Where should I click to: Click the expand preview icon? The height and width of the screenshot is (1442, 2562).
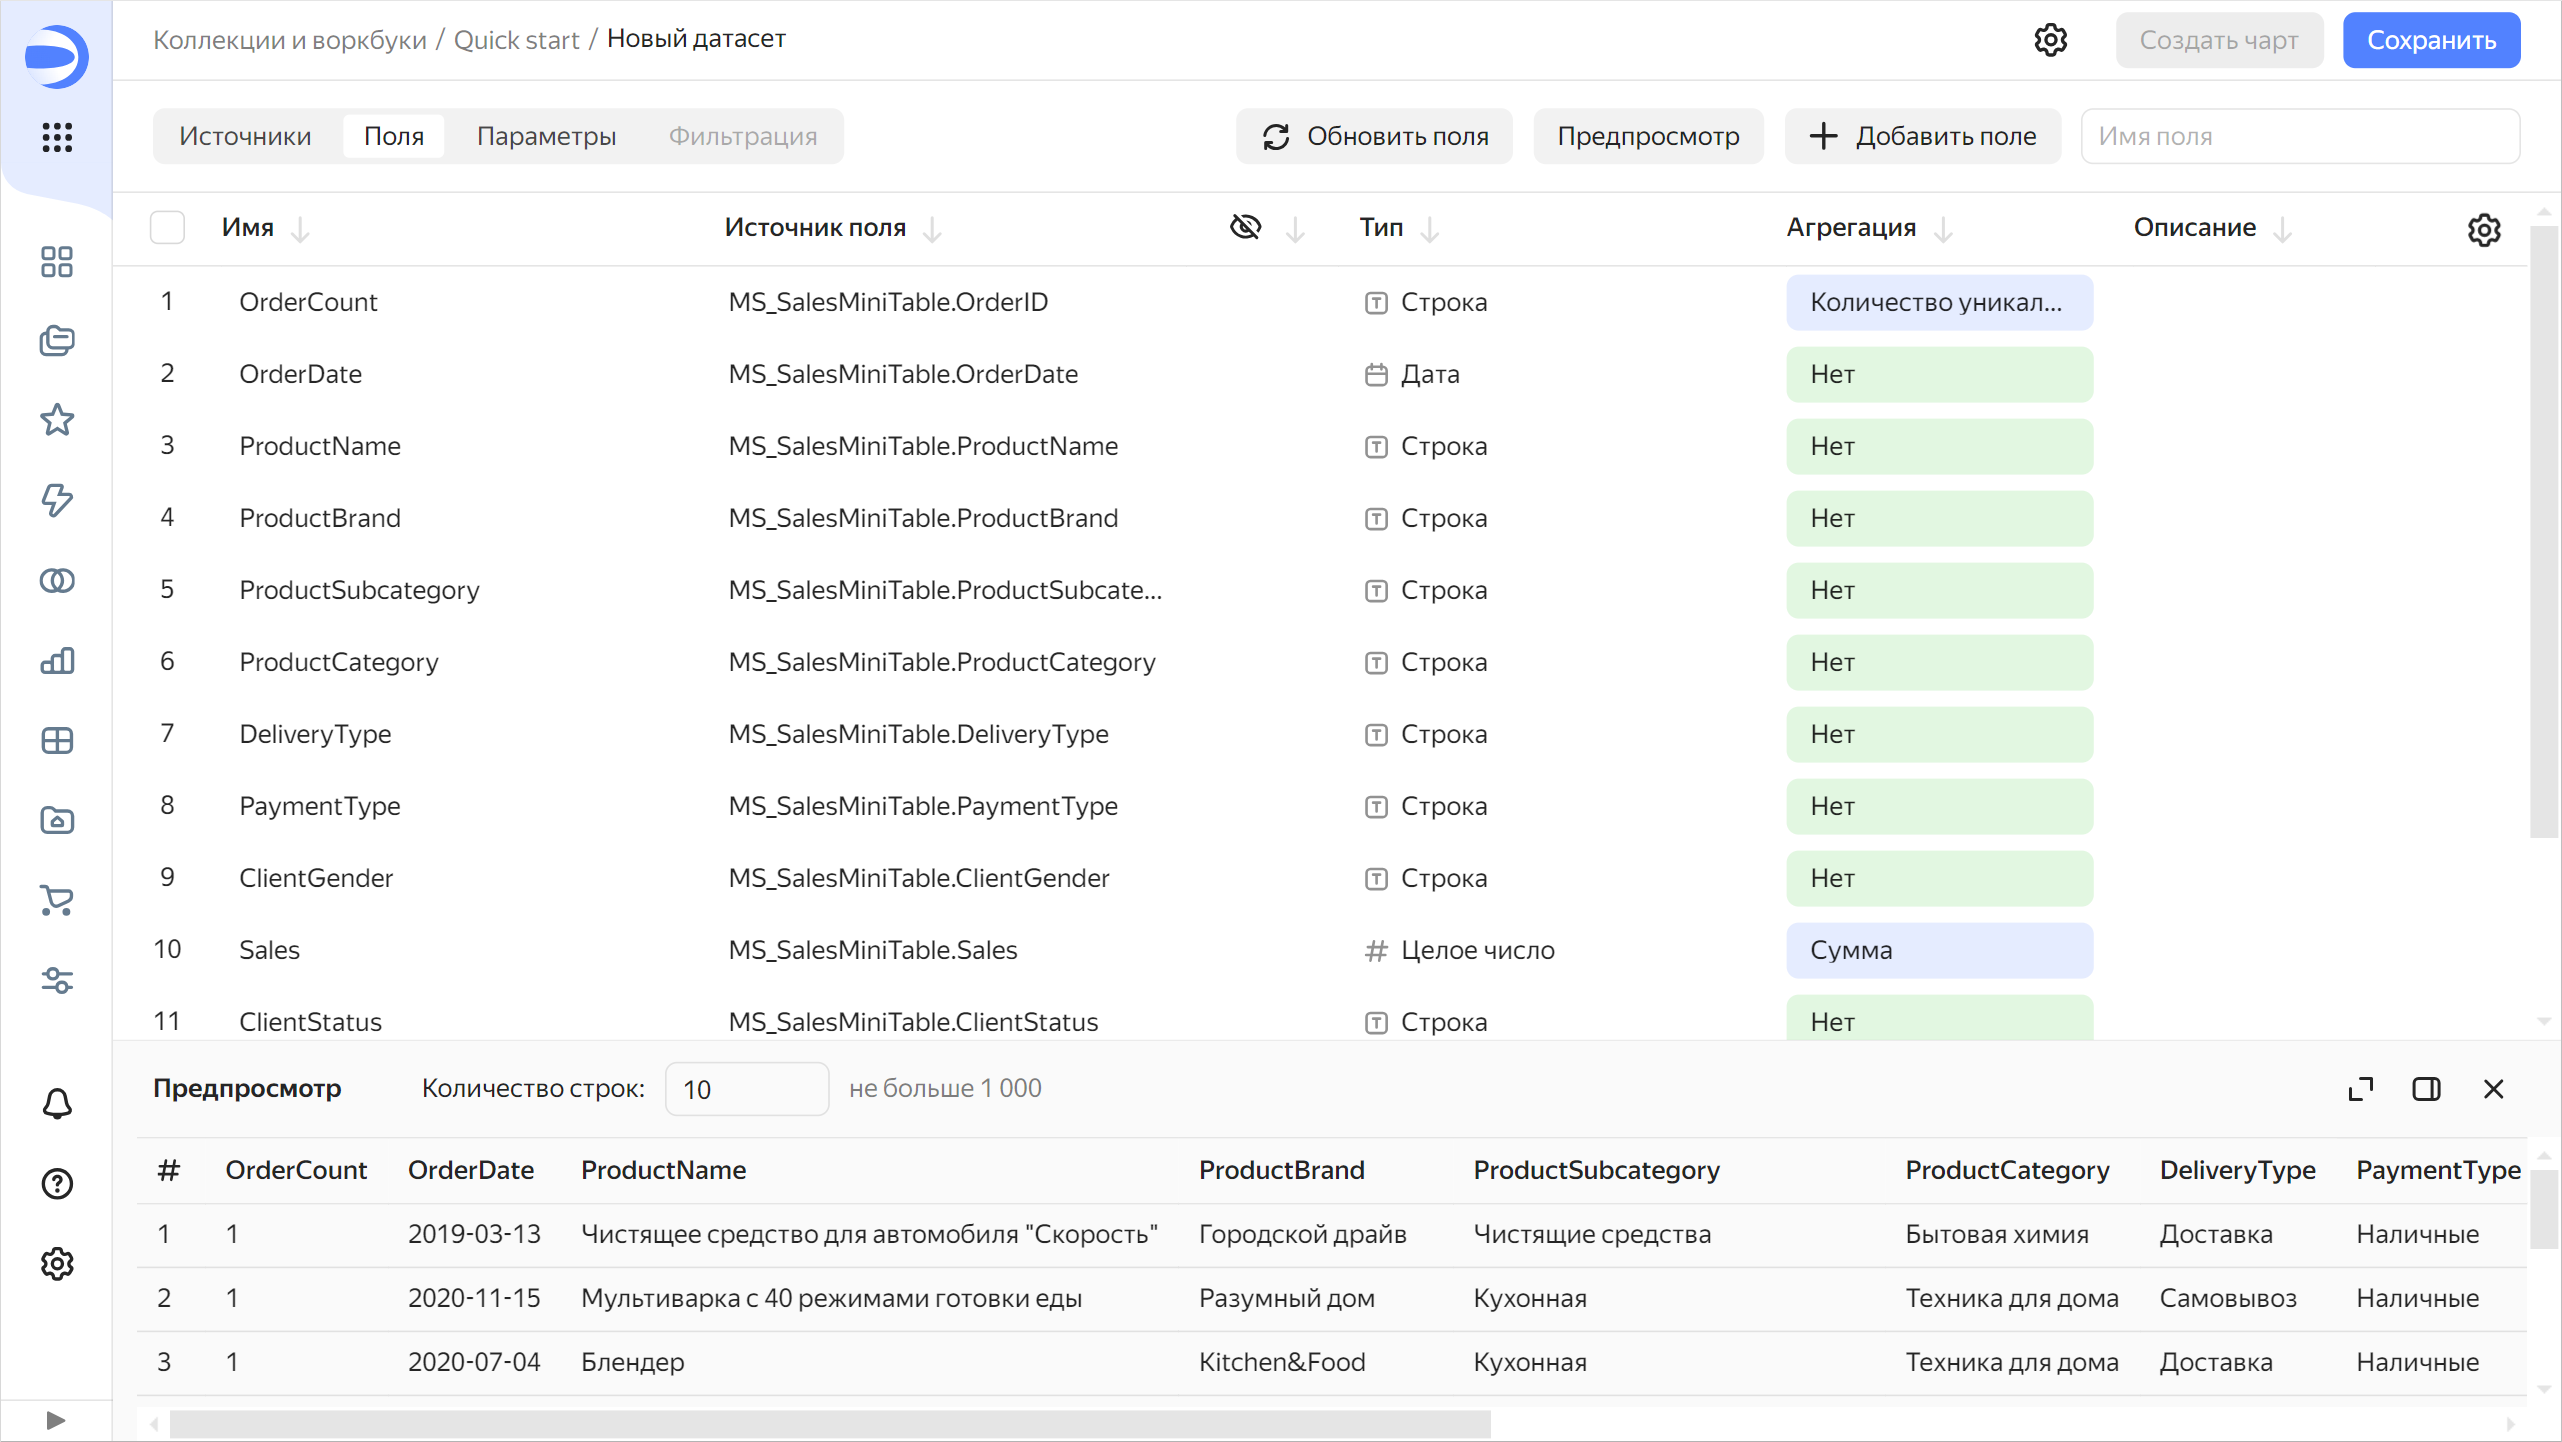click(x=2361, y=1088)
